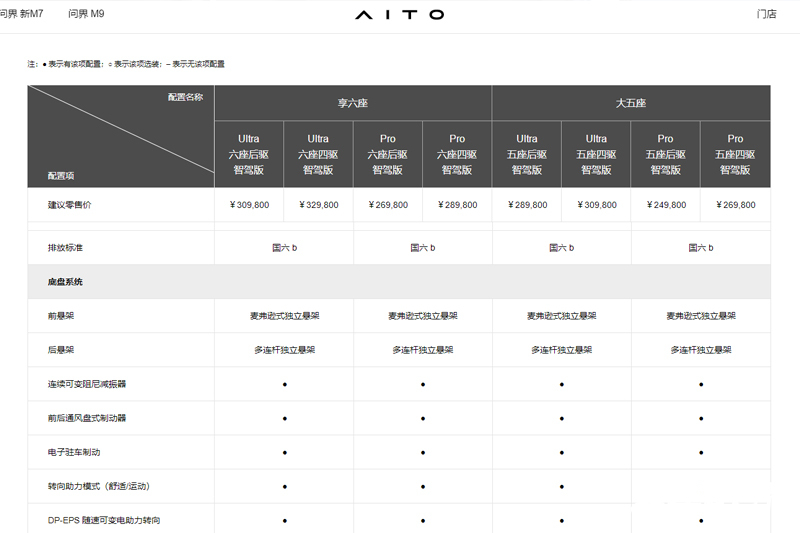Click the 排放标准 row label
The width and height of the screenshot is (800, 533).
click(65, 248)
